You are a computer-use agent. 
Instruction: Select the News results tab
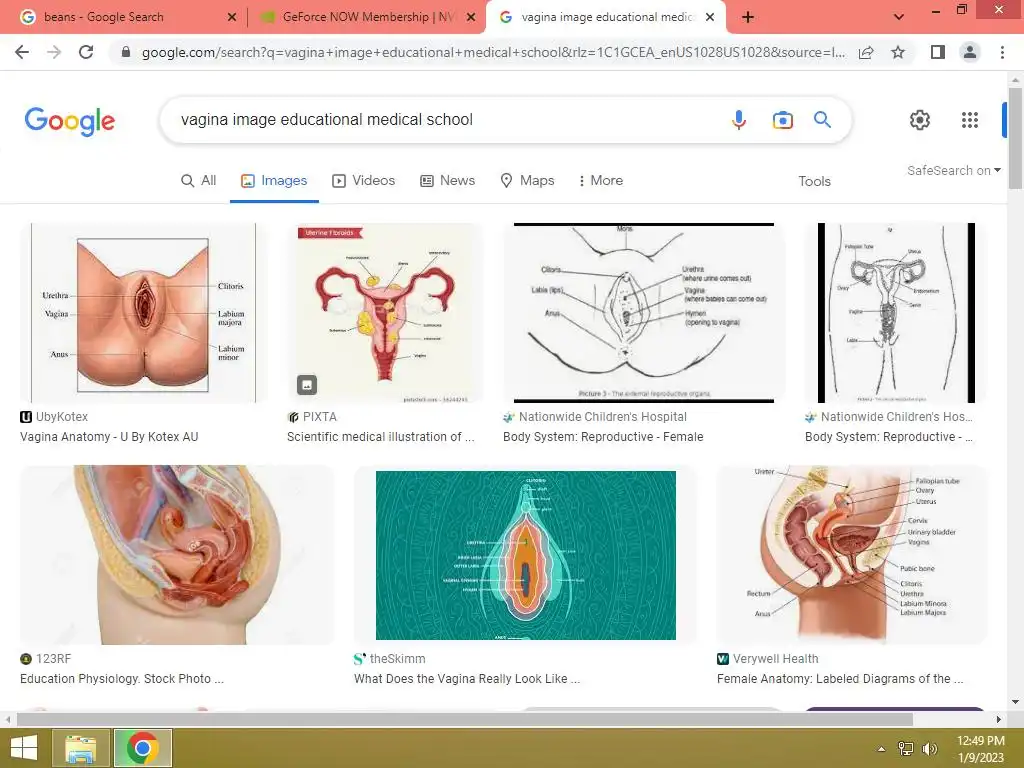click(x=447, y=180)
